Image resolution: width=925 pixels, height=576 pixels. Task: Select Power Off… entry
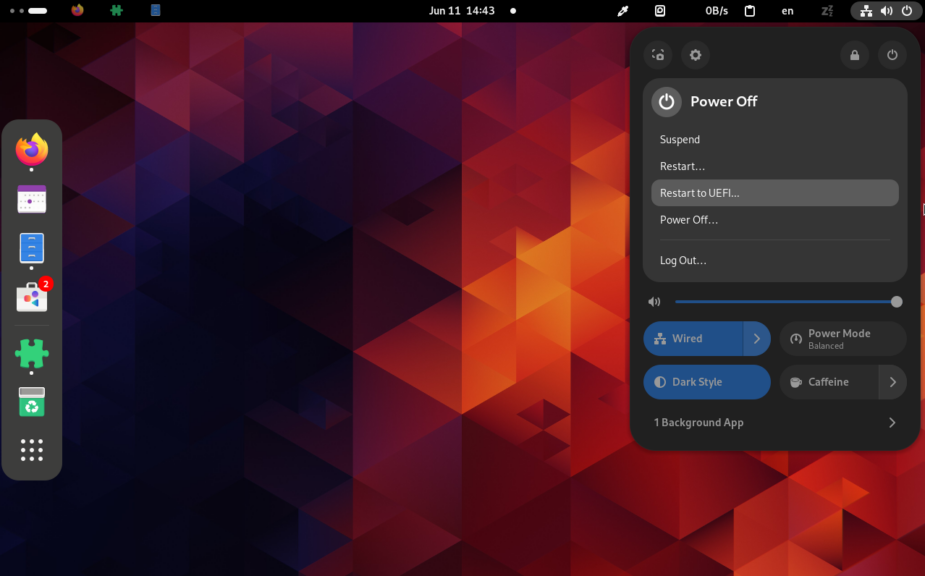coord(775,220)
